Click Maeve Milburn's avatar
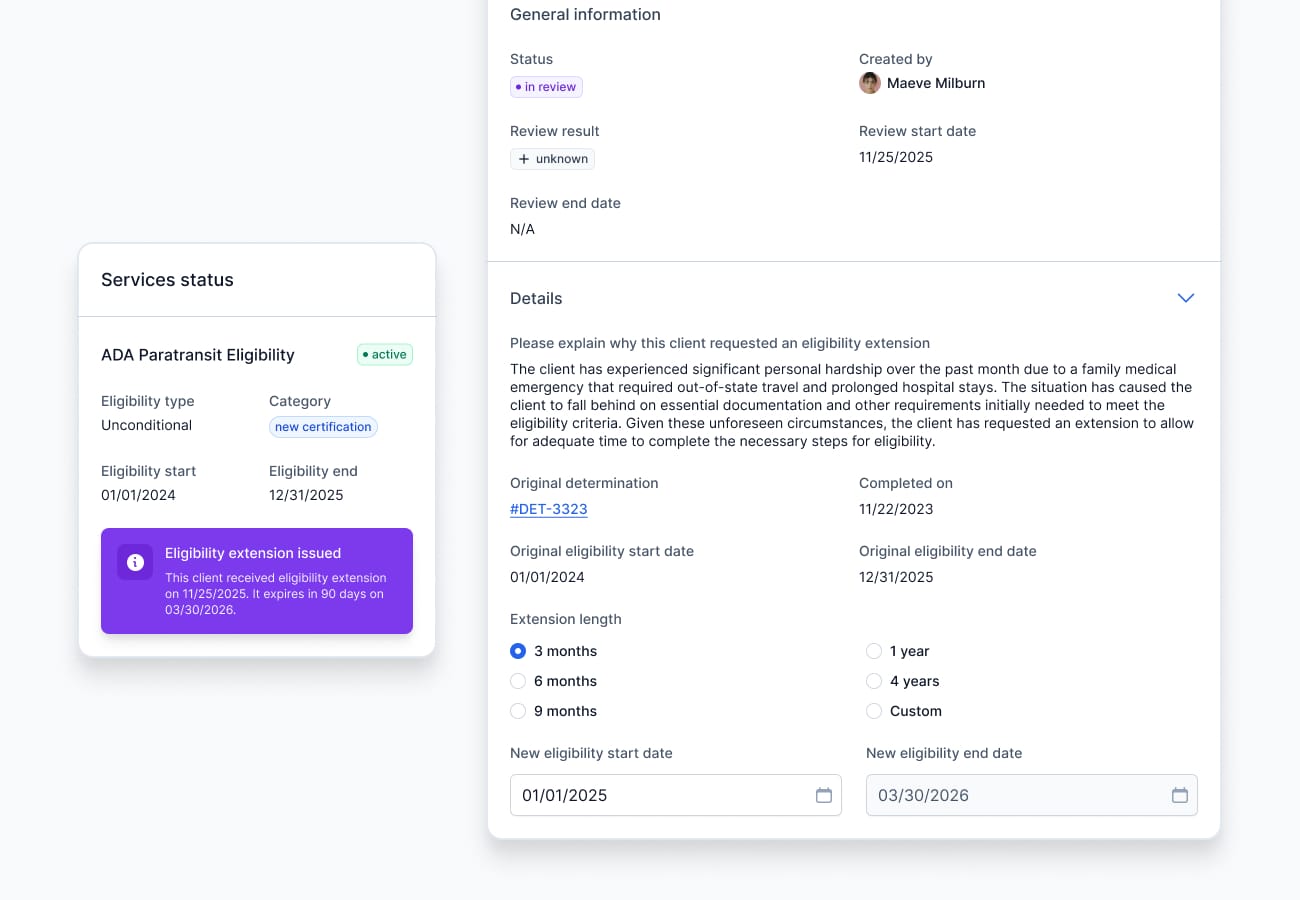 click(870, 83)
